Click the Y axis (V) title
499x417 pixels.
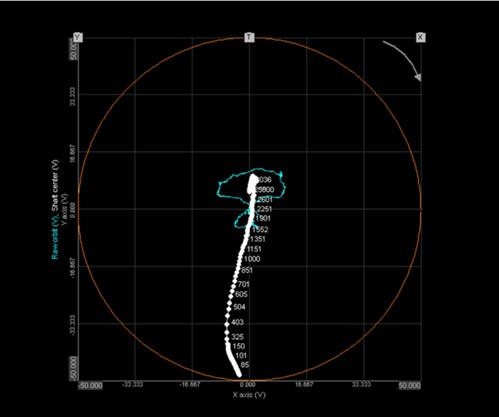pos(65,209)
